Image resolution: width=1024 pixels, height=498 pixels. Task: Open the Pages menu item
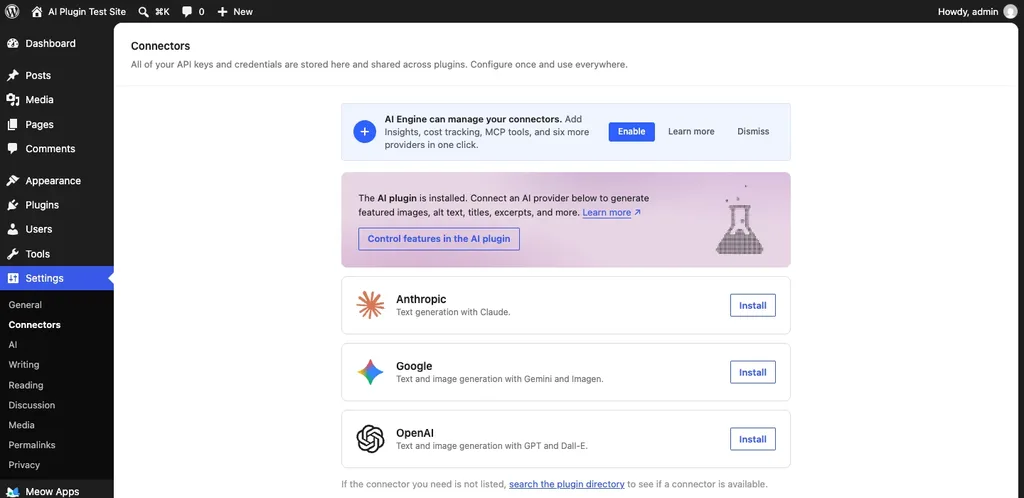point(57,125)
